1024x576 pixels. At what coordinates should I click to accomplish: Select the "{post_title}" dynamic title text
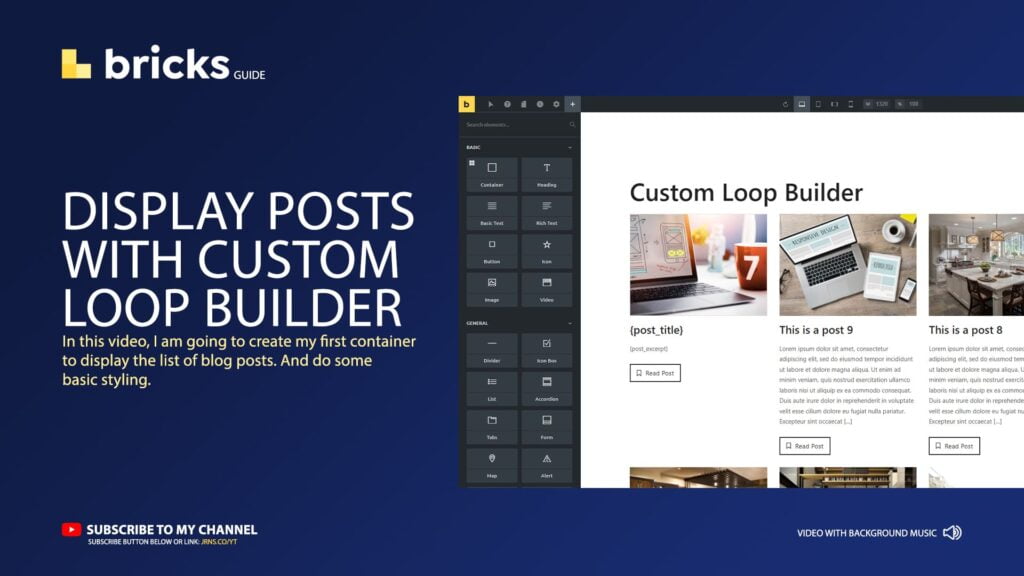pos(656,330)
